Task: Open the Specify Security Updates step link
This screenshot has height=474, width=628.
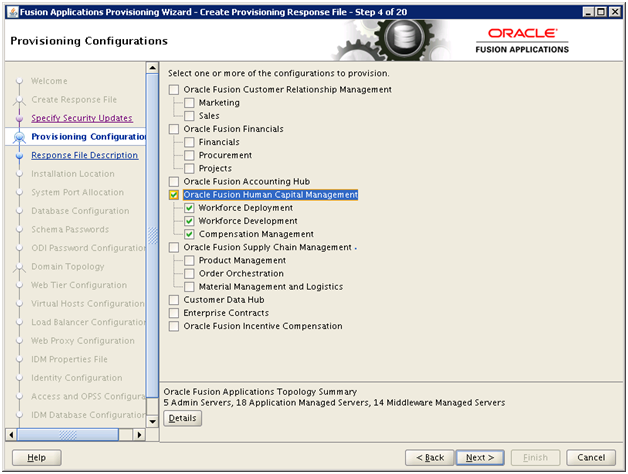Action: (82, 118)
